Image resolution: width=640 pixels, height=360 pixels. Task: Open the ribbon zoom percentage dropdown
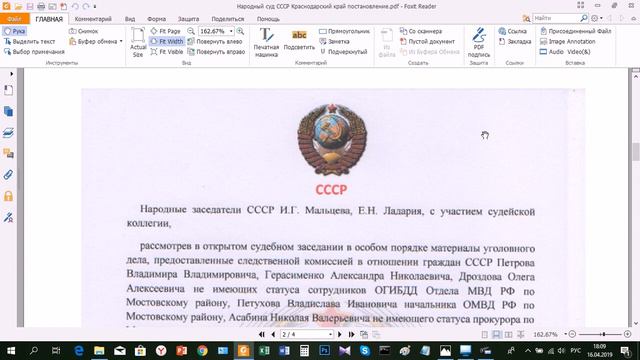pos(231,31)
